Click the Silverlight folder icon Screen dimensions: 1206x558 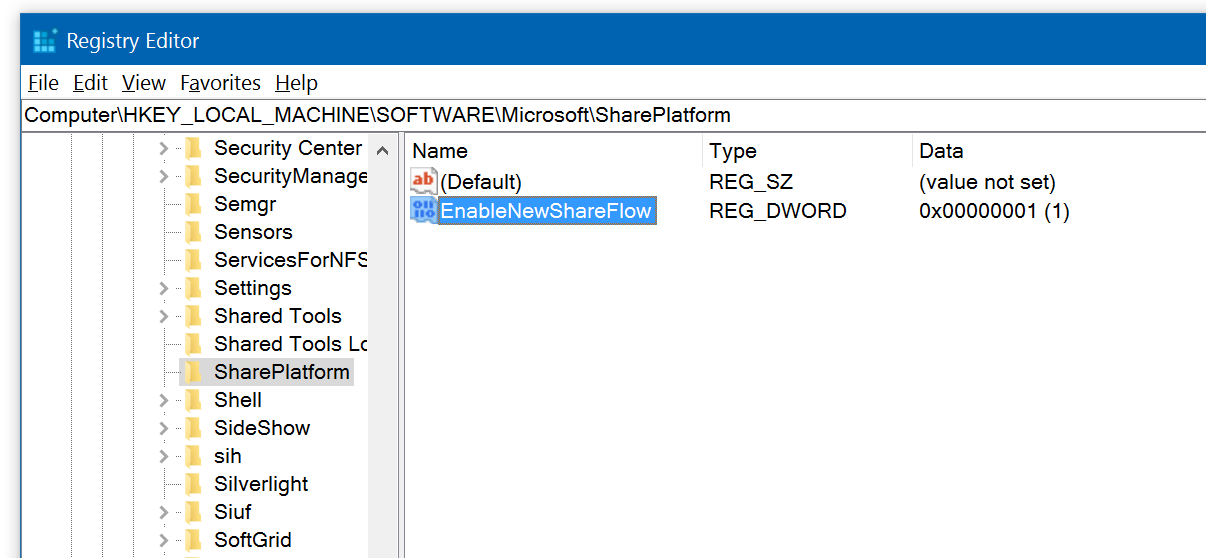click(193, 484)
